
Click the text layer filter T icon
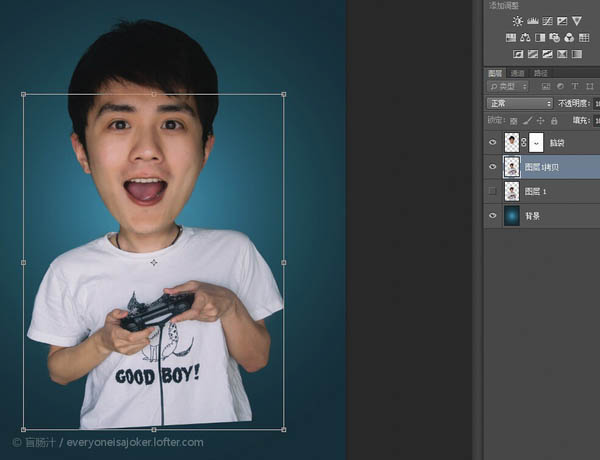(x=576, y=87)
